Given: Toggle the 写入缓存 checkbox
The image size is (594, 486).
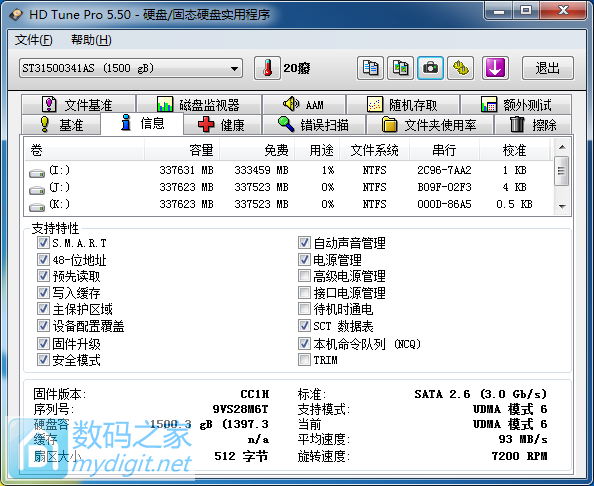Looking at the screenshot, I should tap(43, 293).
